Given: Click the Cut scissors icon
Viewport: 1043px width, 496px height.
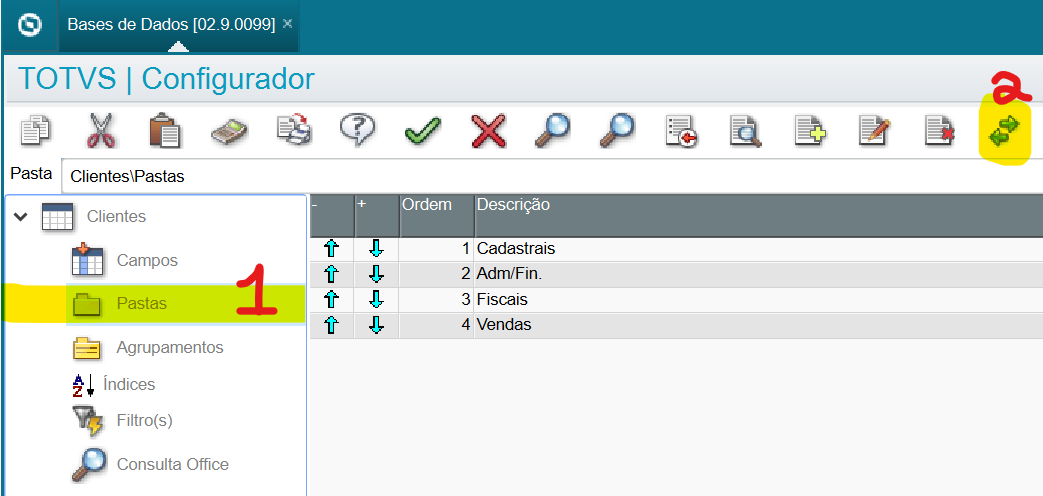Looking at the screenshot, I should (x=100, y=130).
